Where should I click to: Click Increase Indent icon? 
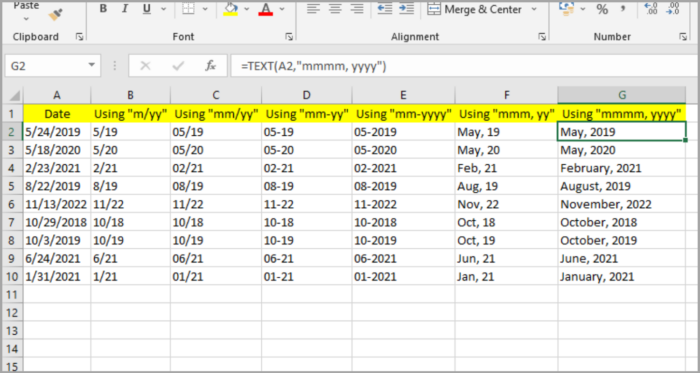tap(406, 8)
